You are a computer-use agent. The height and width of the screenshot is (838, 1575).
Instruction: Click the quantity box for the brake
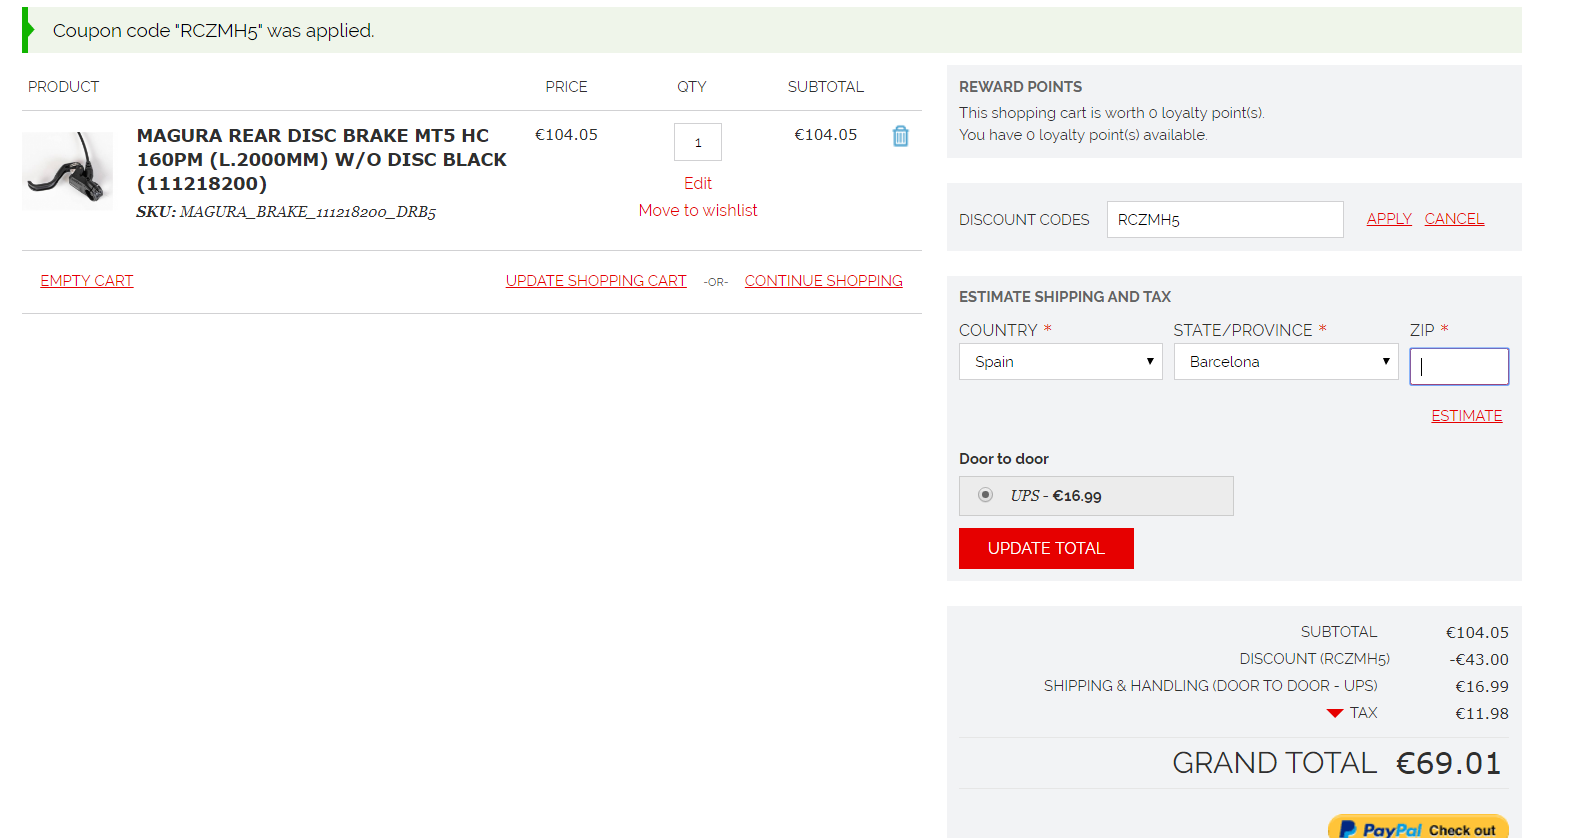[x=698, y=143]
